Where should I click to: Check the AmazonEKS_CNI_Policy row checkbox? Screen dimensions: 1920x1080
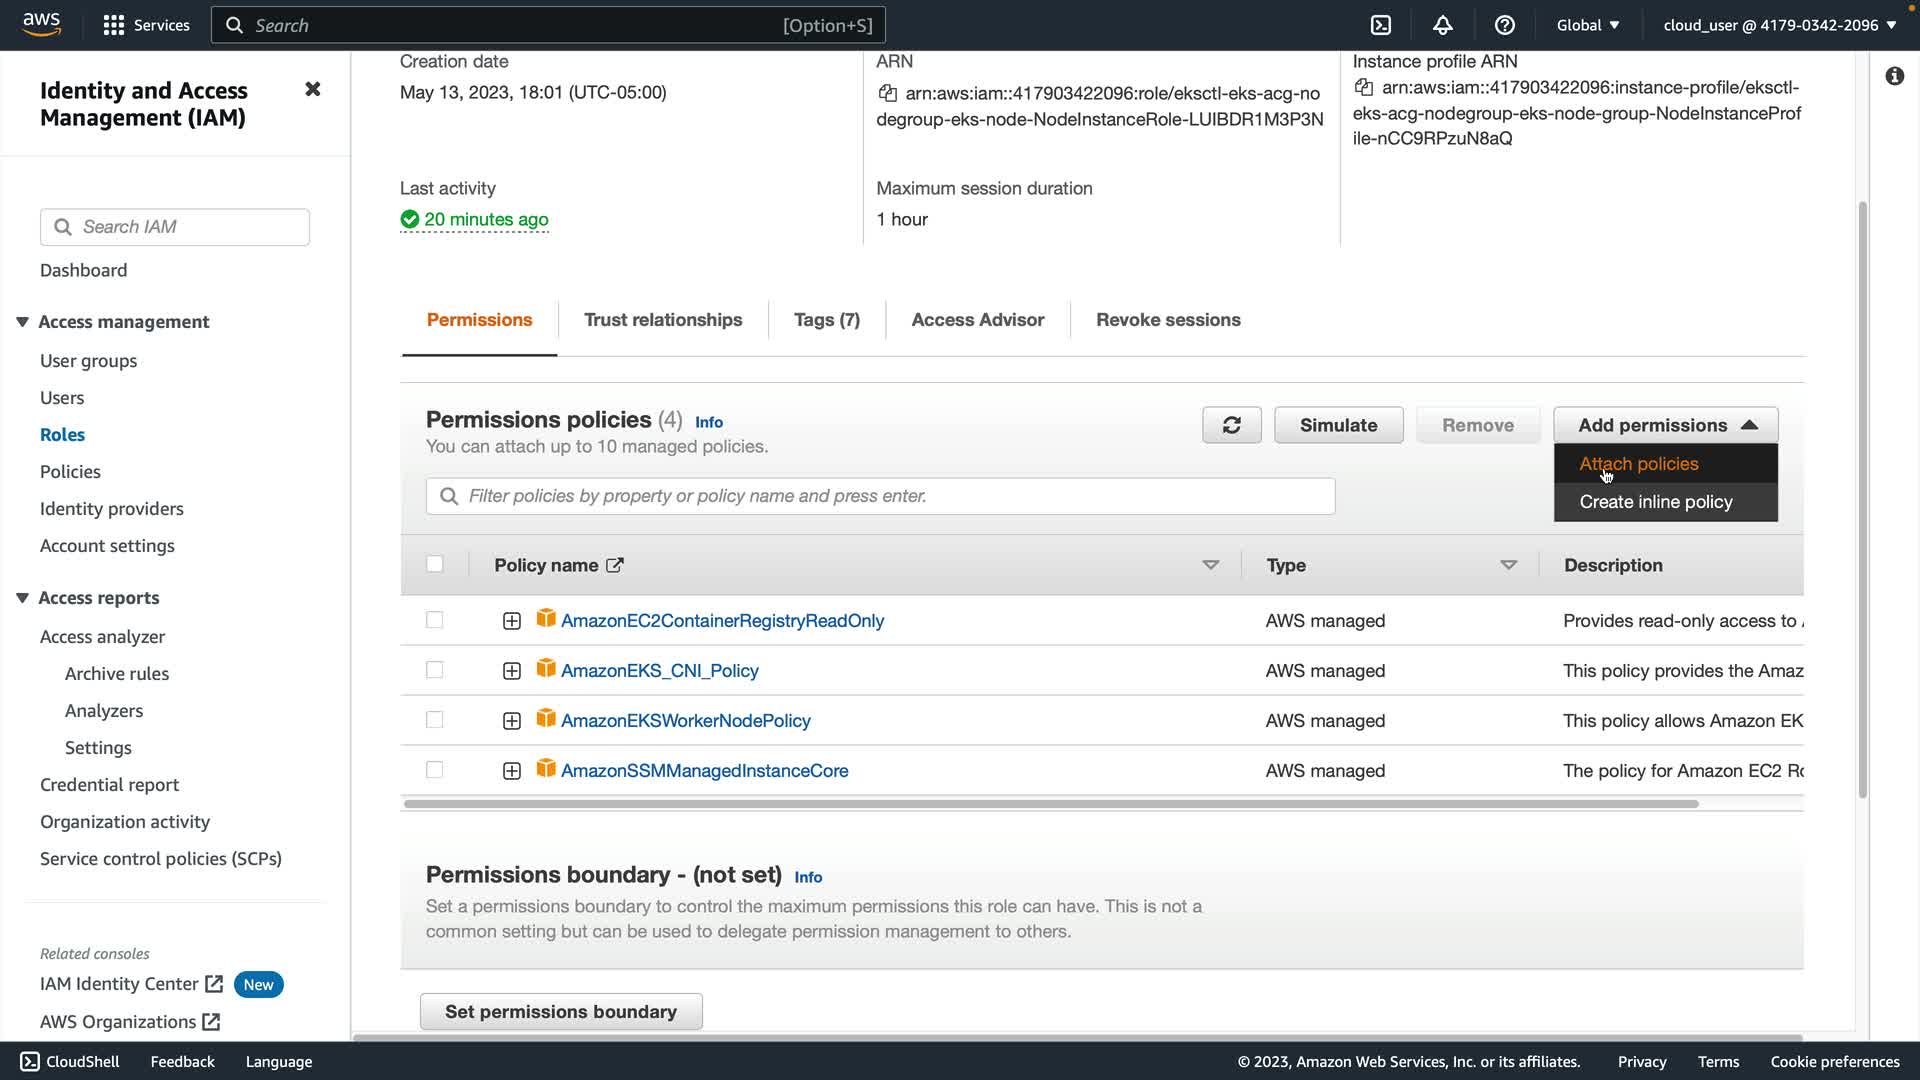point(434,670)
